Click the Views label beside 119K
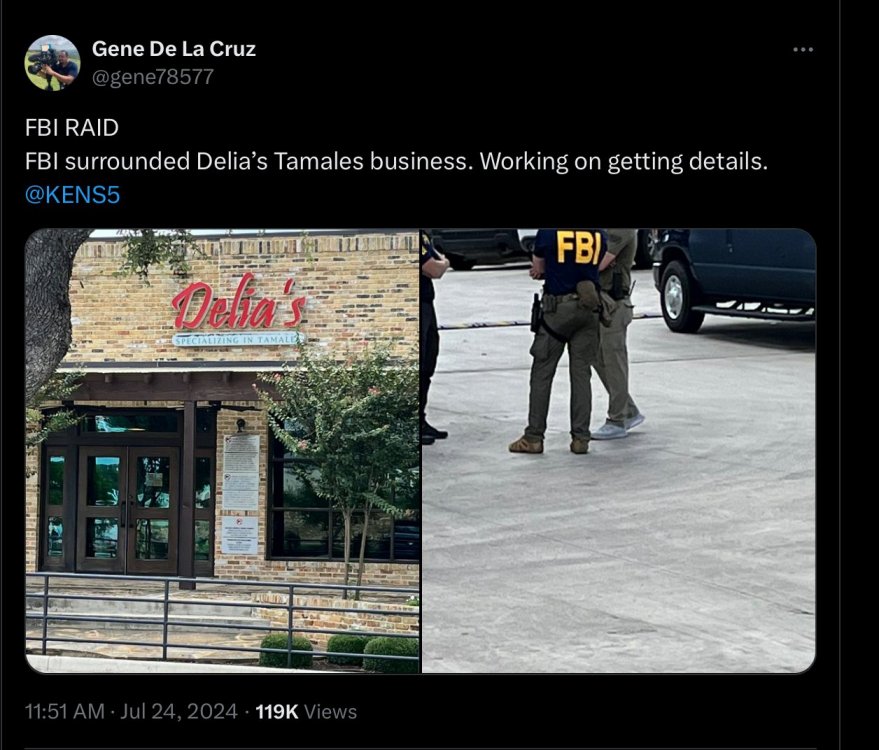879x750 pixels. click(x=330, y=711)
